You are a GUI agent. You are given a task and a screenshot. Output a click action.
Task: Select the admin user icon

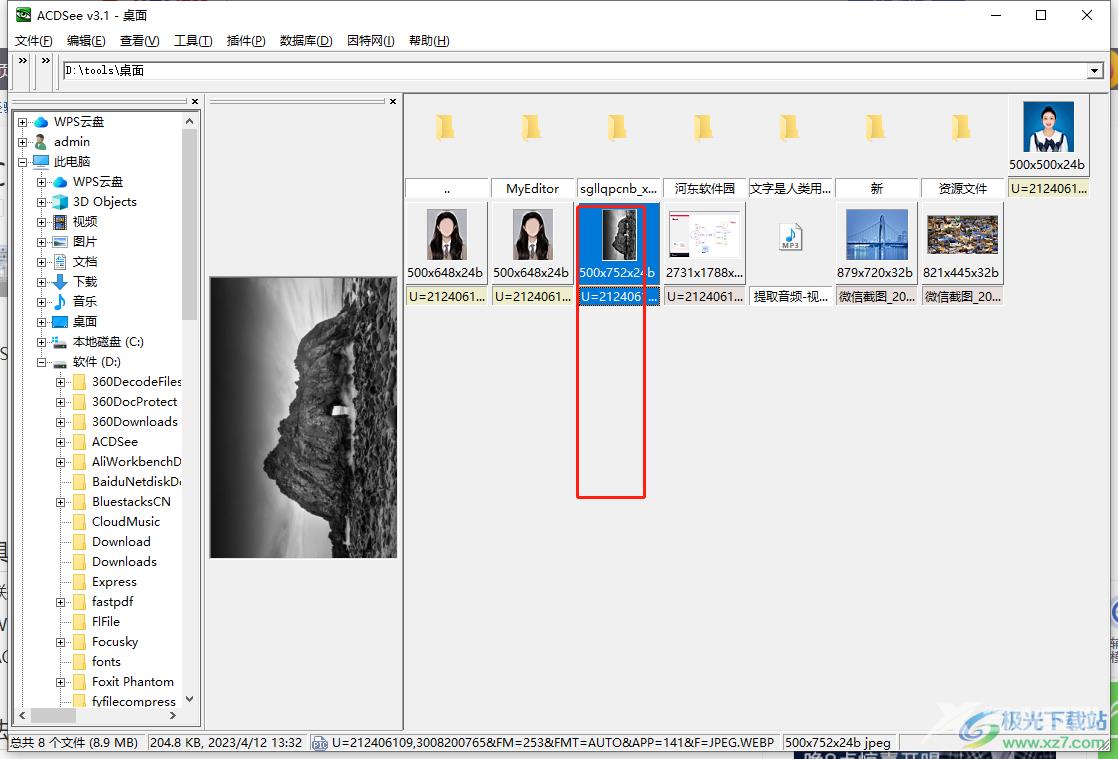point(41,142)
